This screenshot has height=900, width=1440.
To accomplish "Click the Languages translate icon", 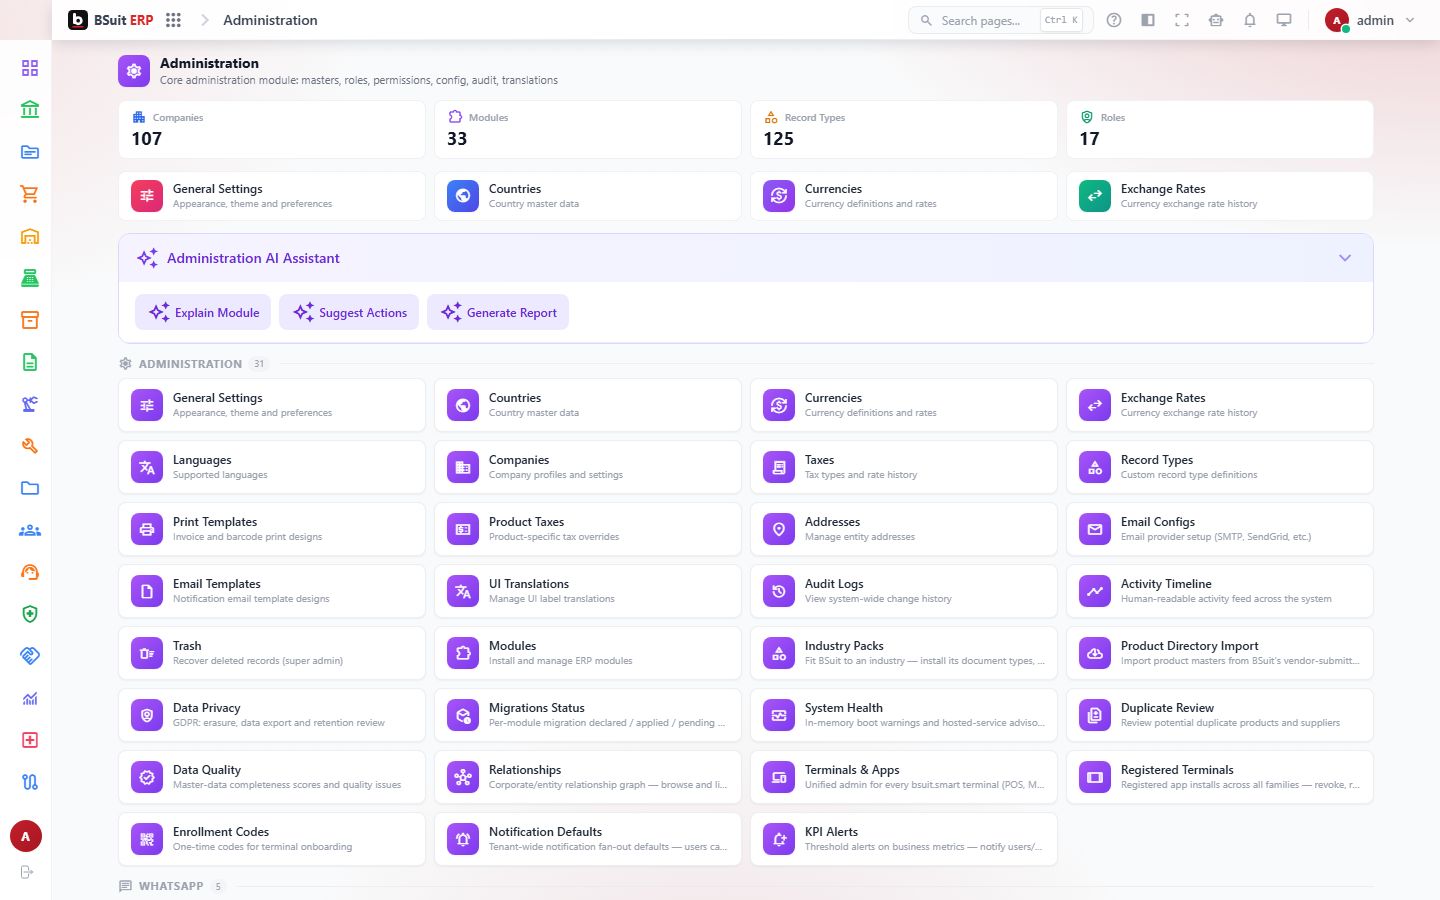I will pos(147,467).
